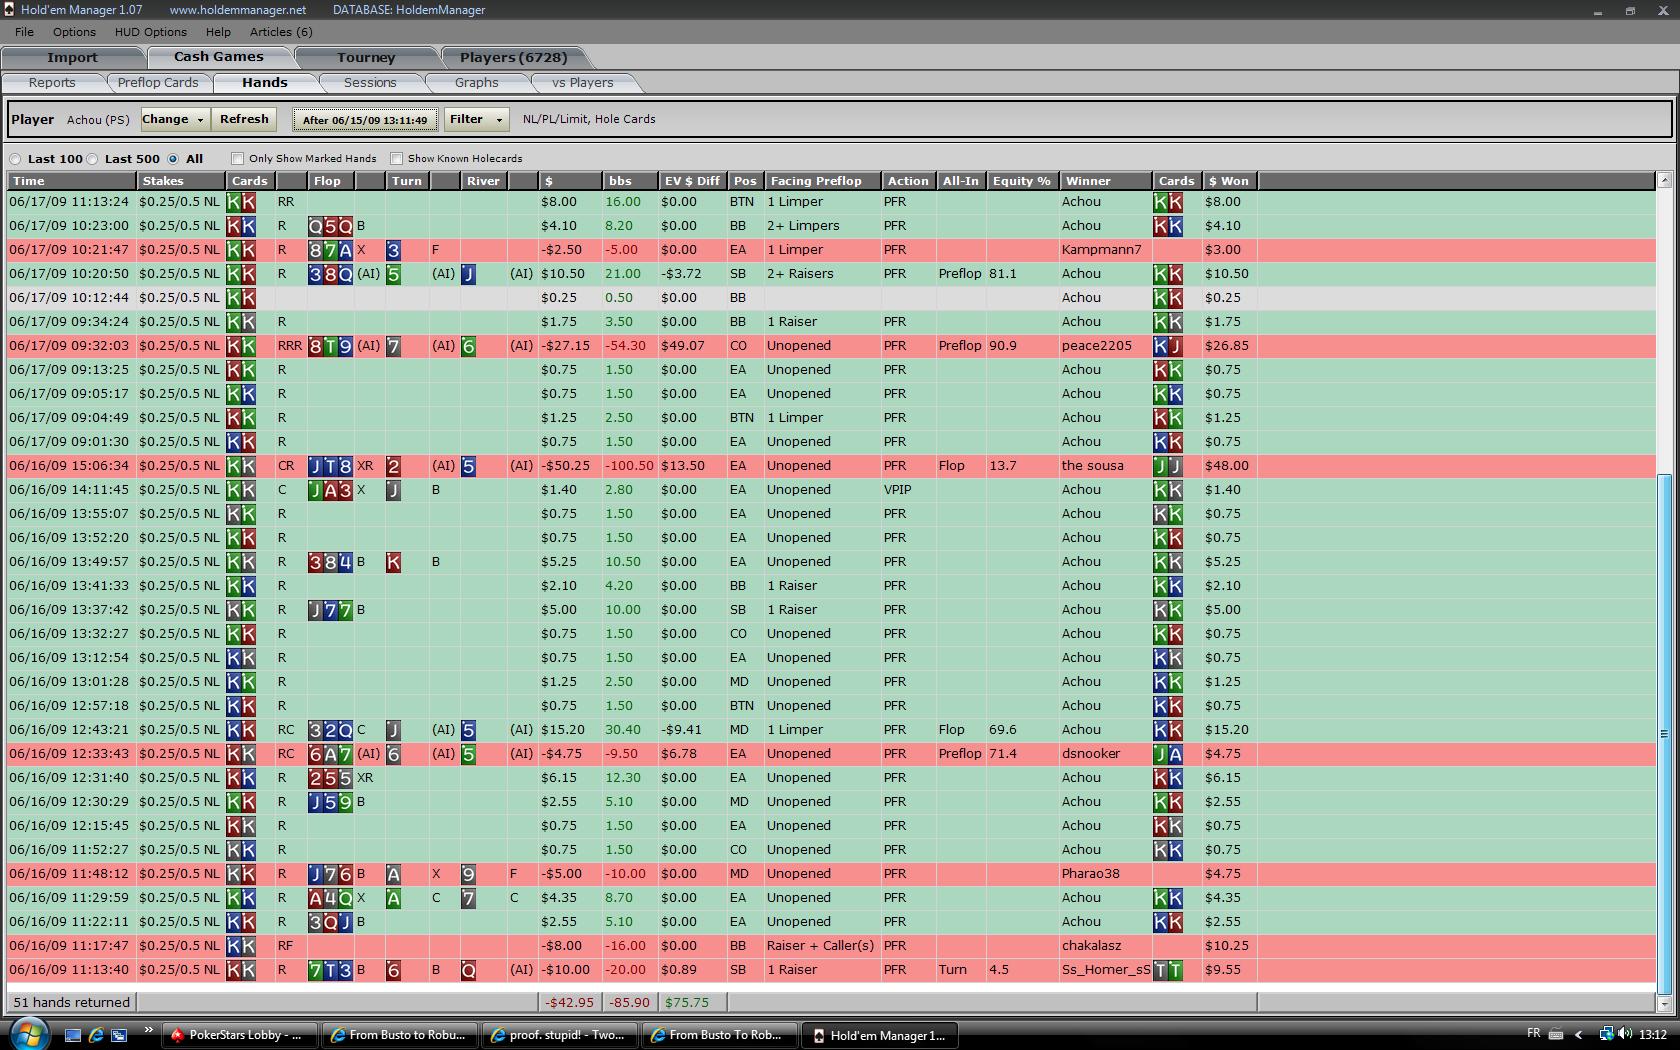1680x1050 pixels.
Task: Click the JT8 flop cards in the 15:06:34 row
Action: (x=330, y=466)
